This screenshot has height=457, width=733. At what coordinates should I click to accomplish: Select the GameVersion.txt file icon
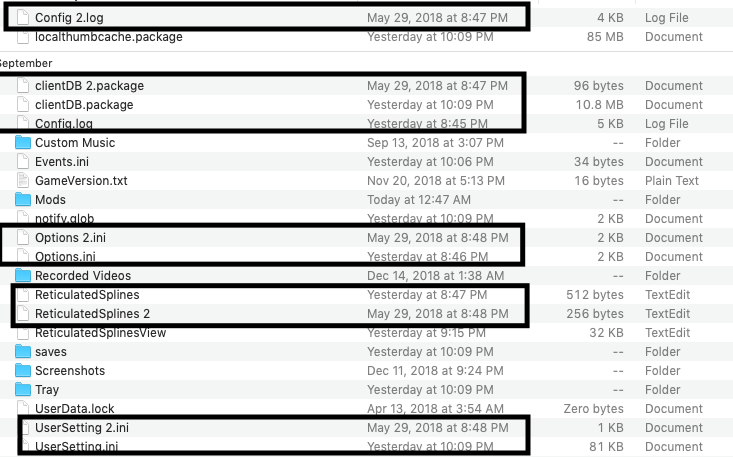pos(23,180)
